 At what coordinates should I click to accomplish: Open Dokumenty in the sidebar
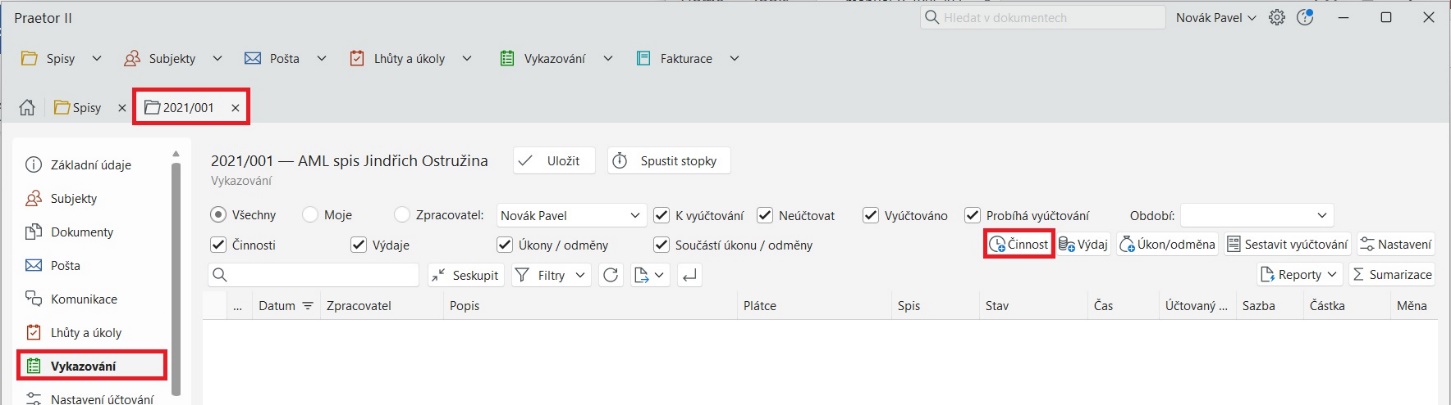[x=81, y=232]
